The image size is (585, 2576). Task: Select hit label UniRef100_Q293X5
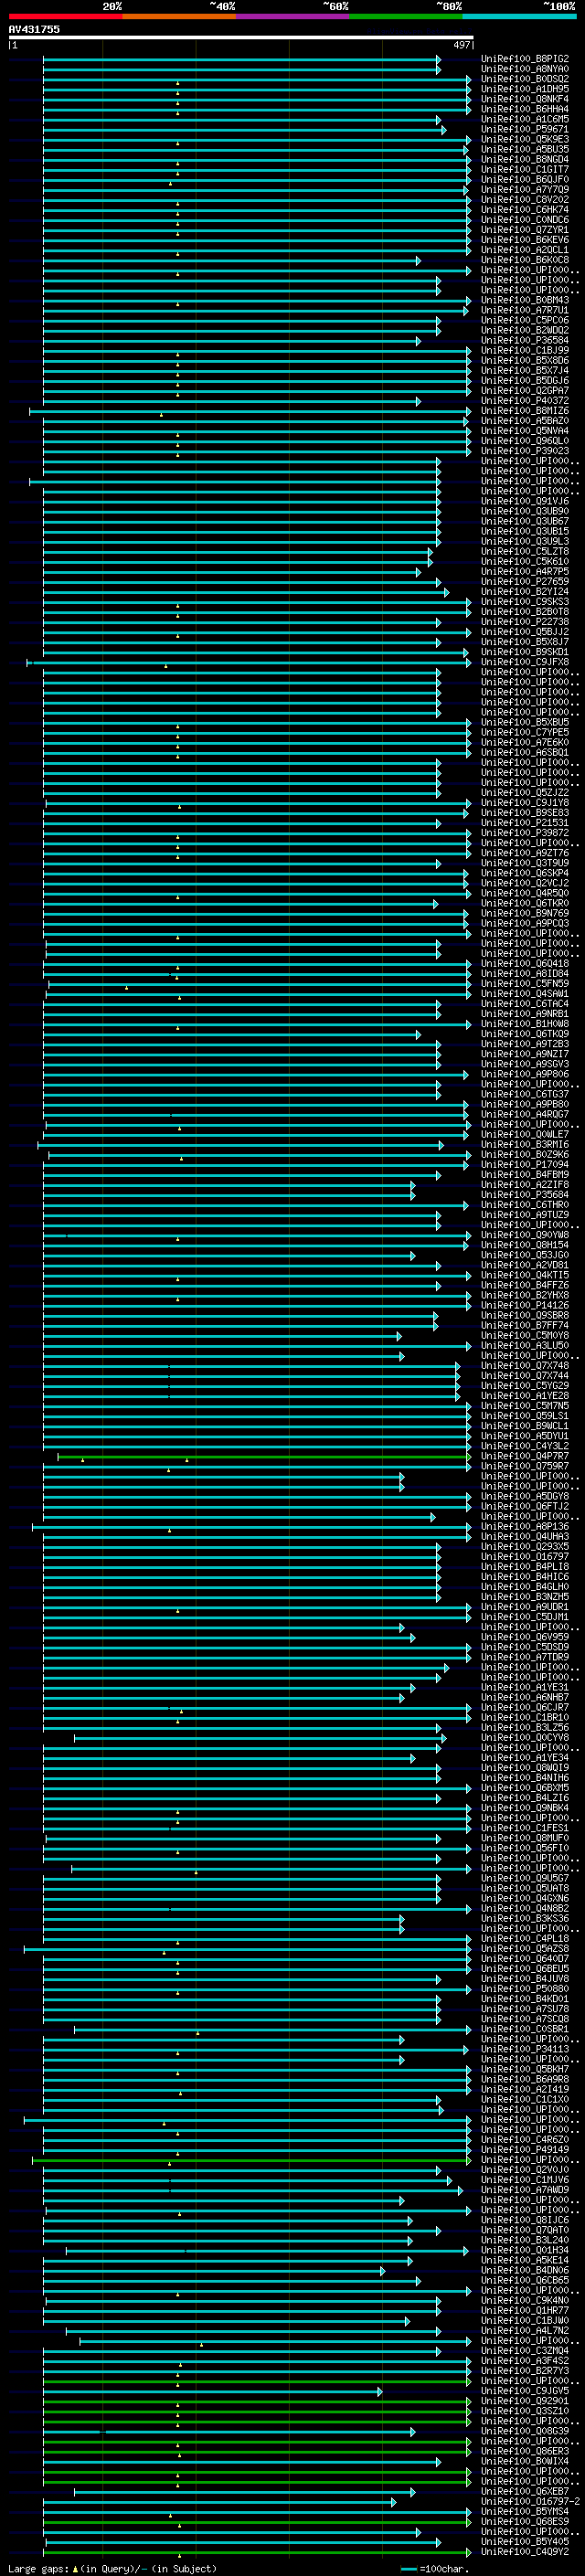click(x=525, y=1547)
